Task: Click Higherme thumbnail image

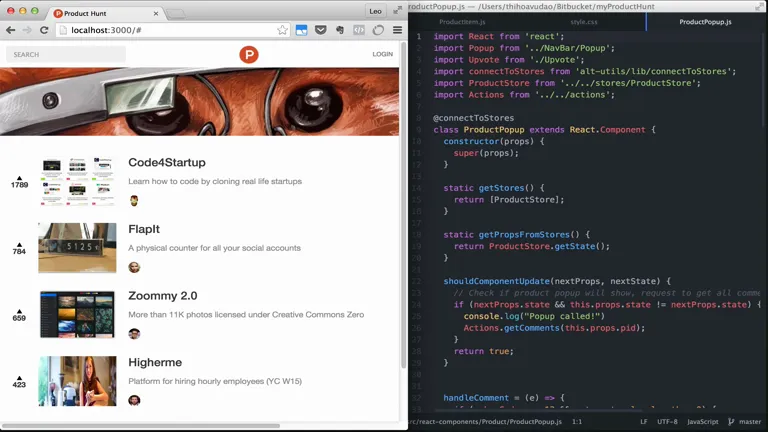Action: click(77, 381)
